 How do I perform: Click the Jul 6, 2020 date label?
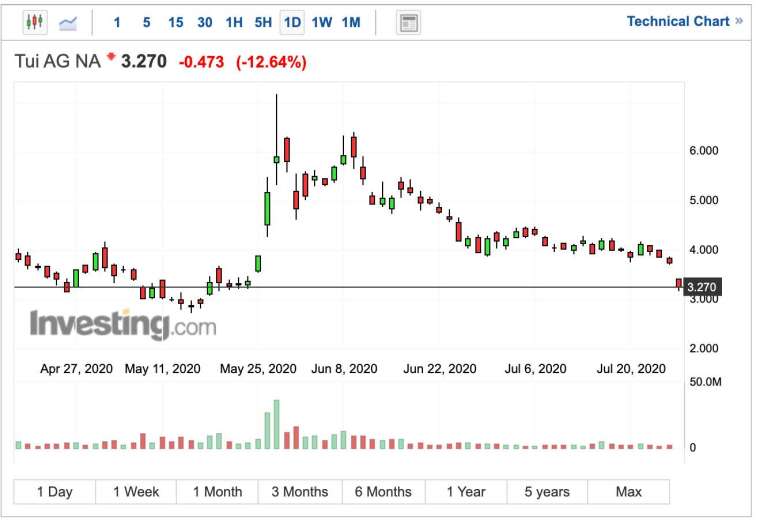[536, 369]
